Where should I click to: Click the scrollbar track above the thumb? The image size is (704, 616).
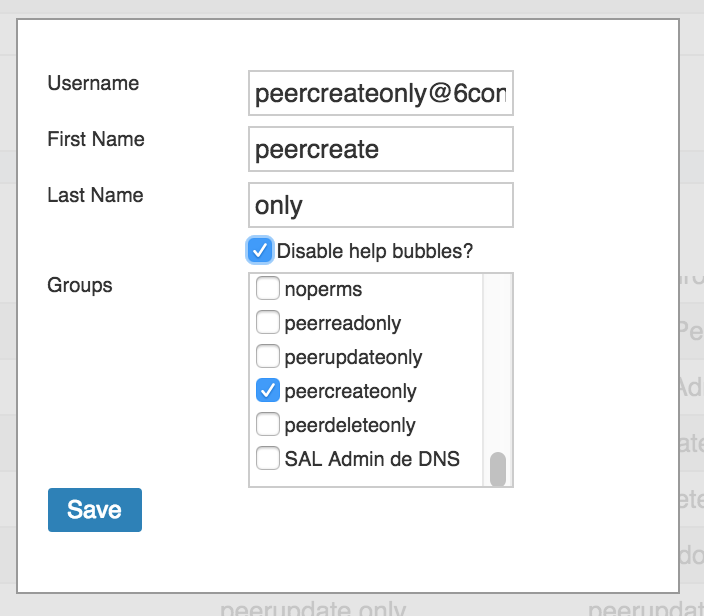tap(497, 360)
